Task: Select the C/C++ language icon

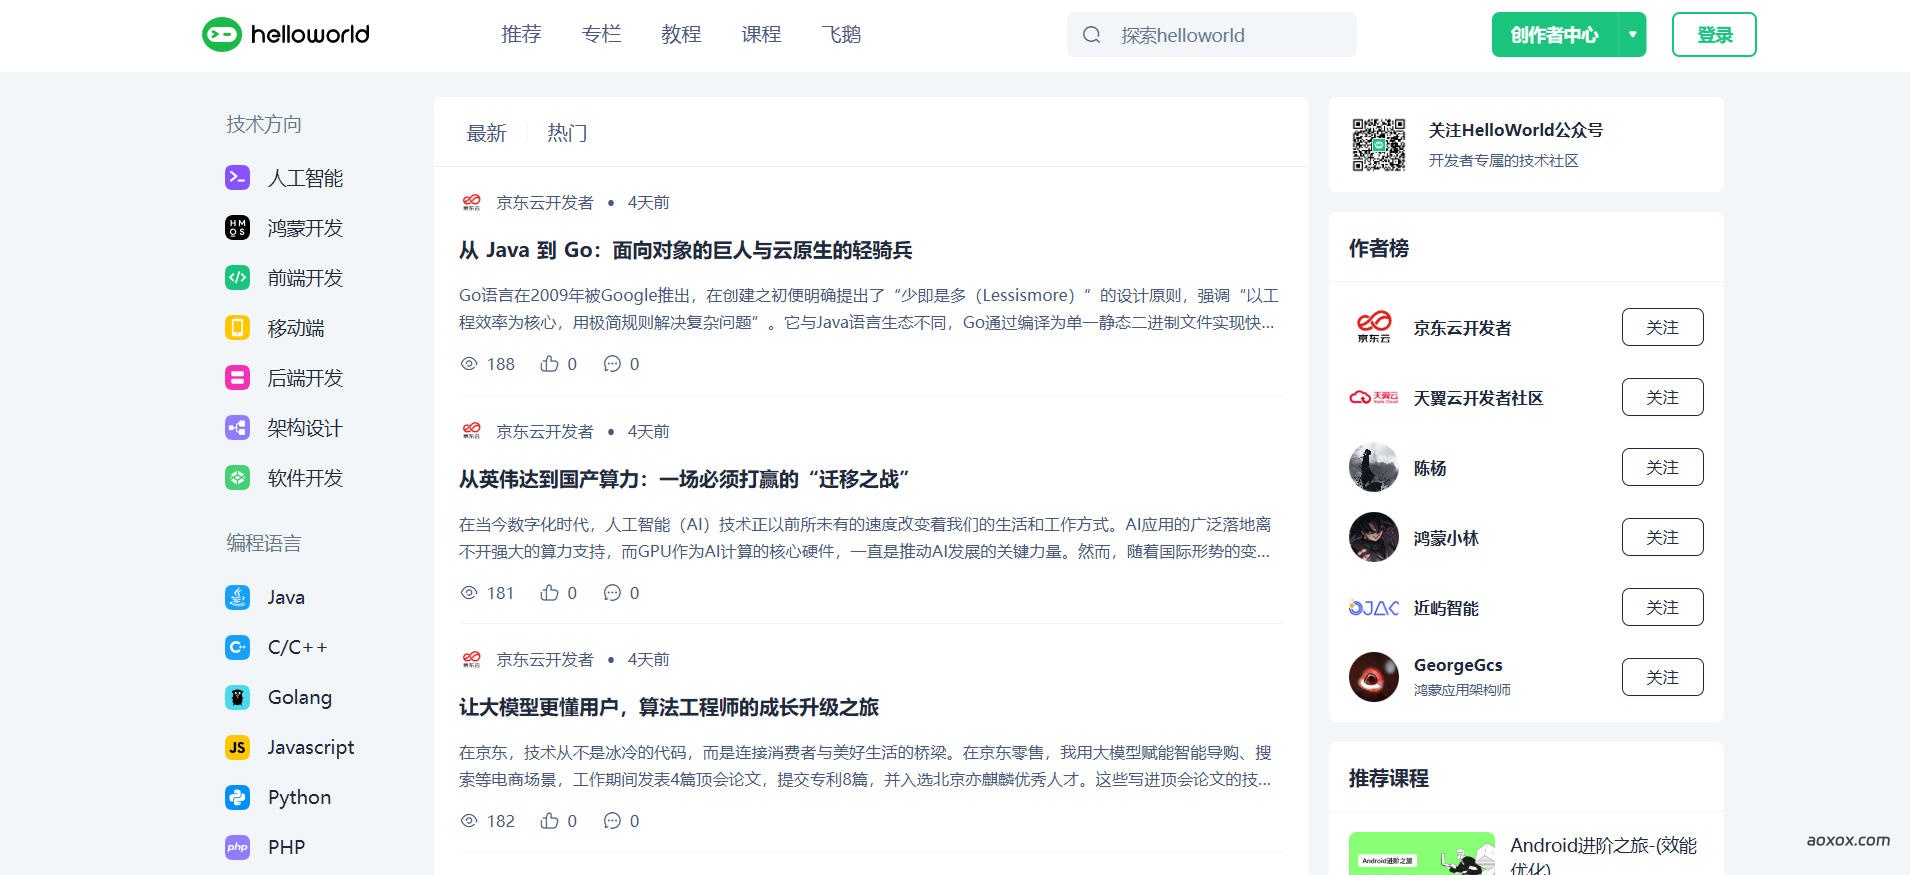Action: (237, 647)
